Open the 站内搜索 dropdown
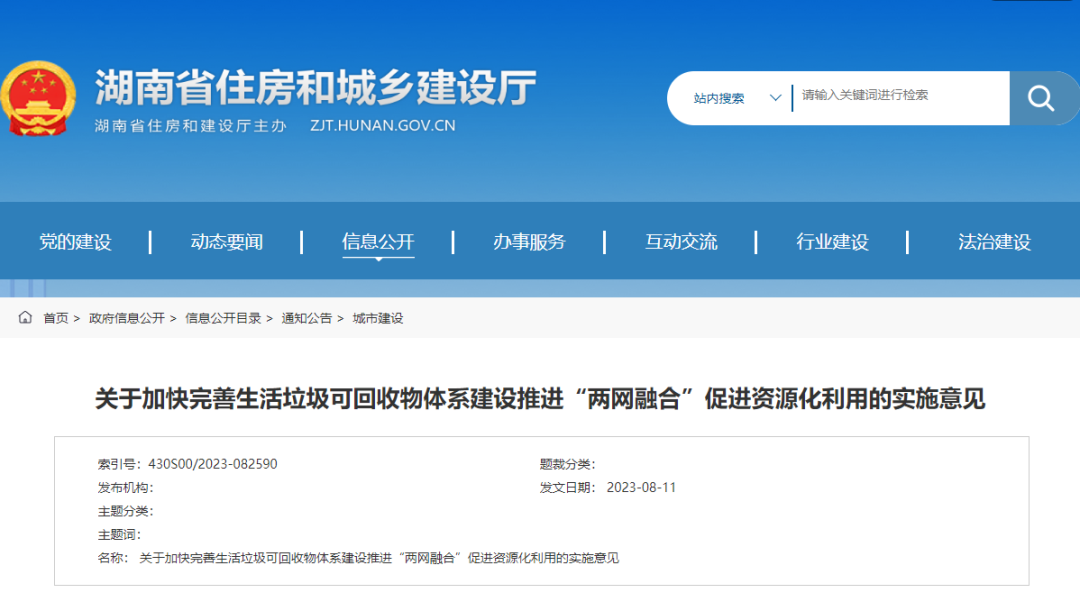The image size is (1080, 611). (x=720, y=98)
